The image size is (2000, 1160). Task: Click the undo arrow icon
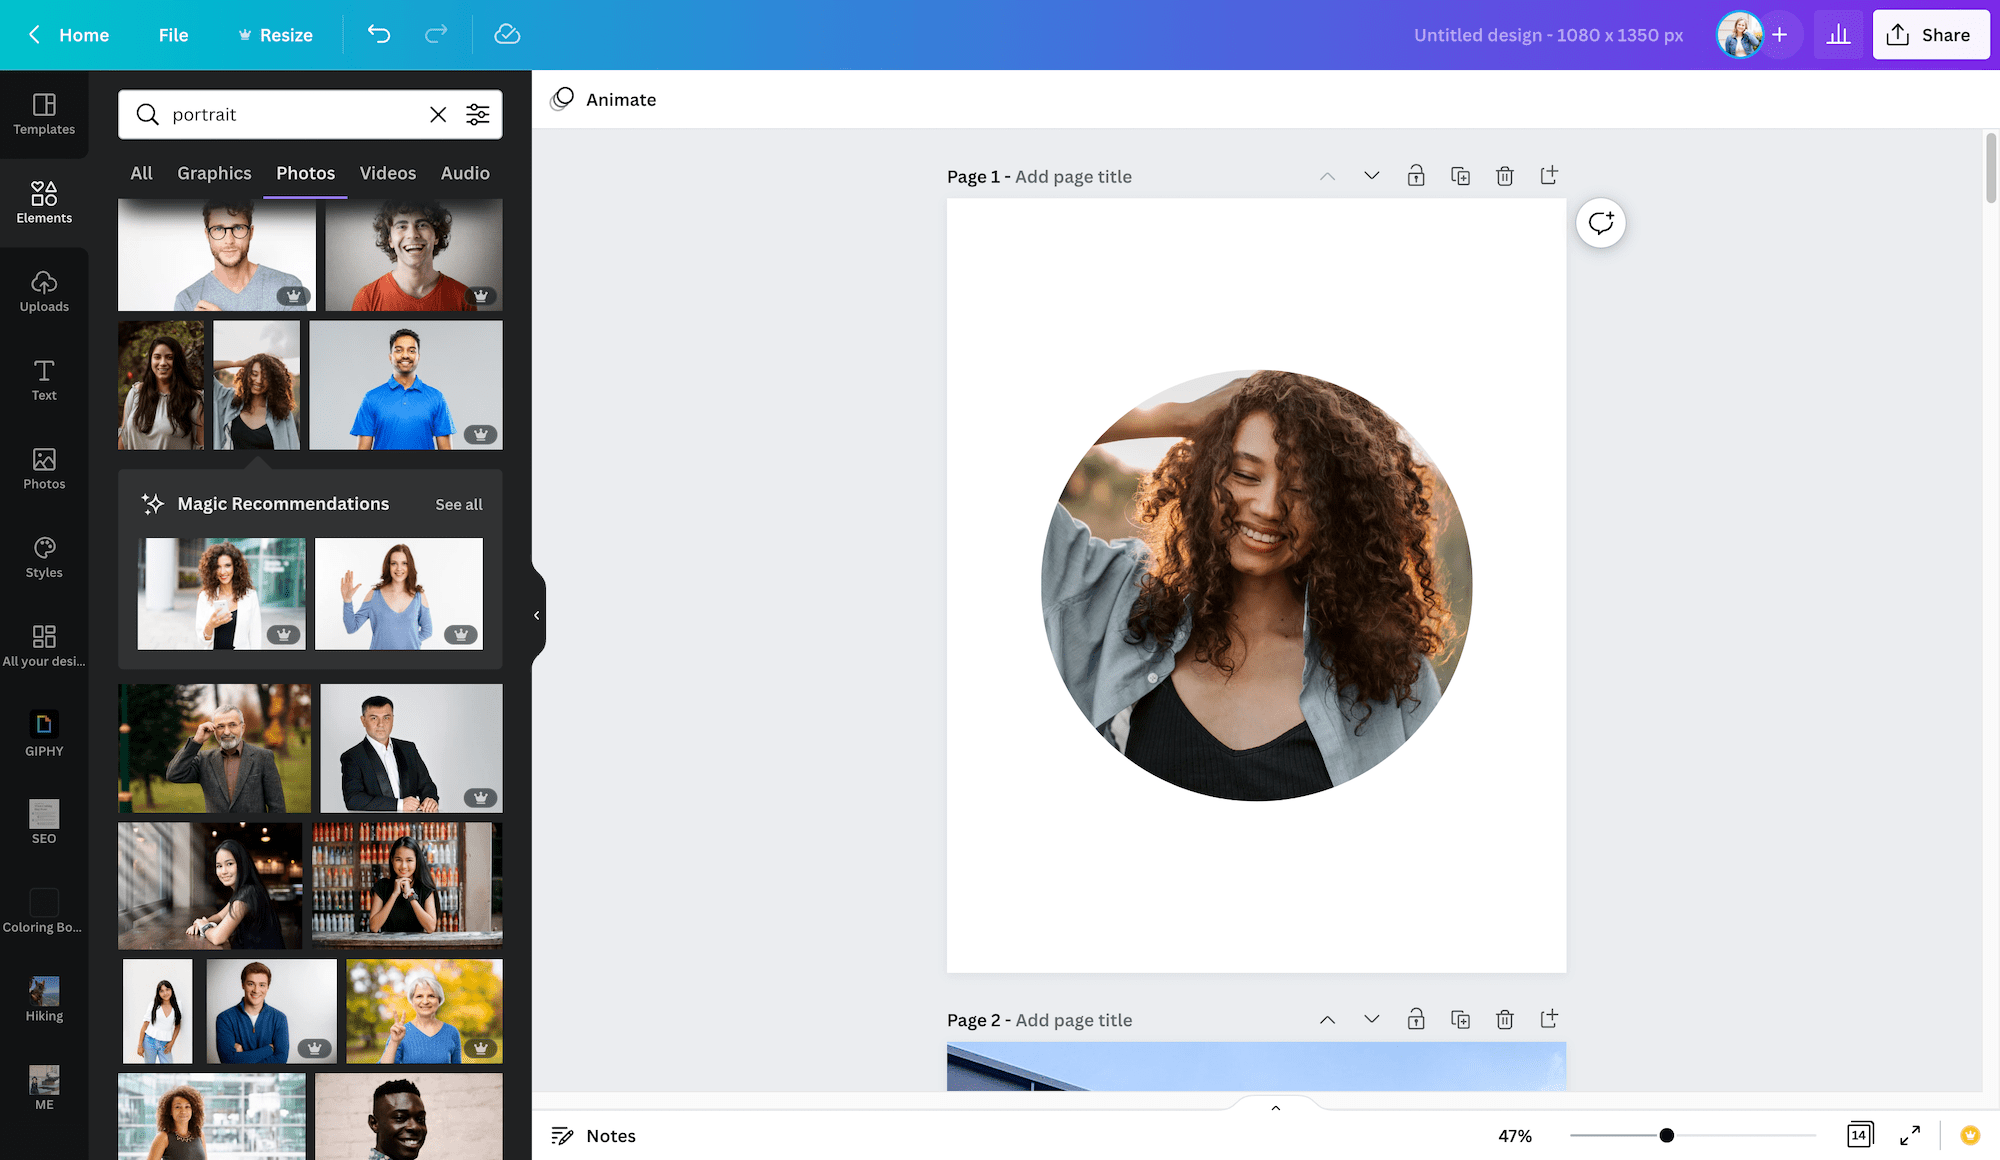click(378, 34)
